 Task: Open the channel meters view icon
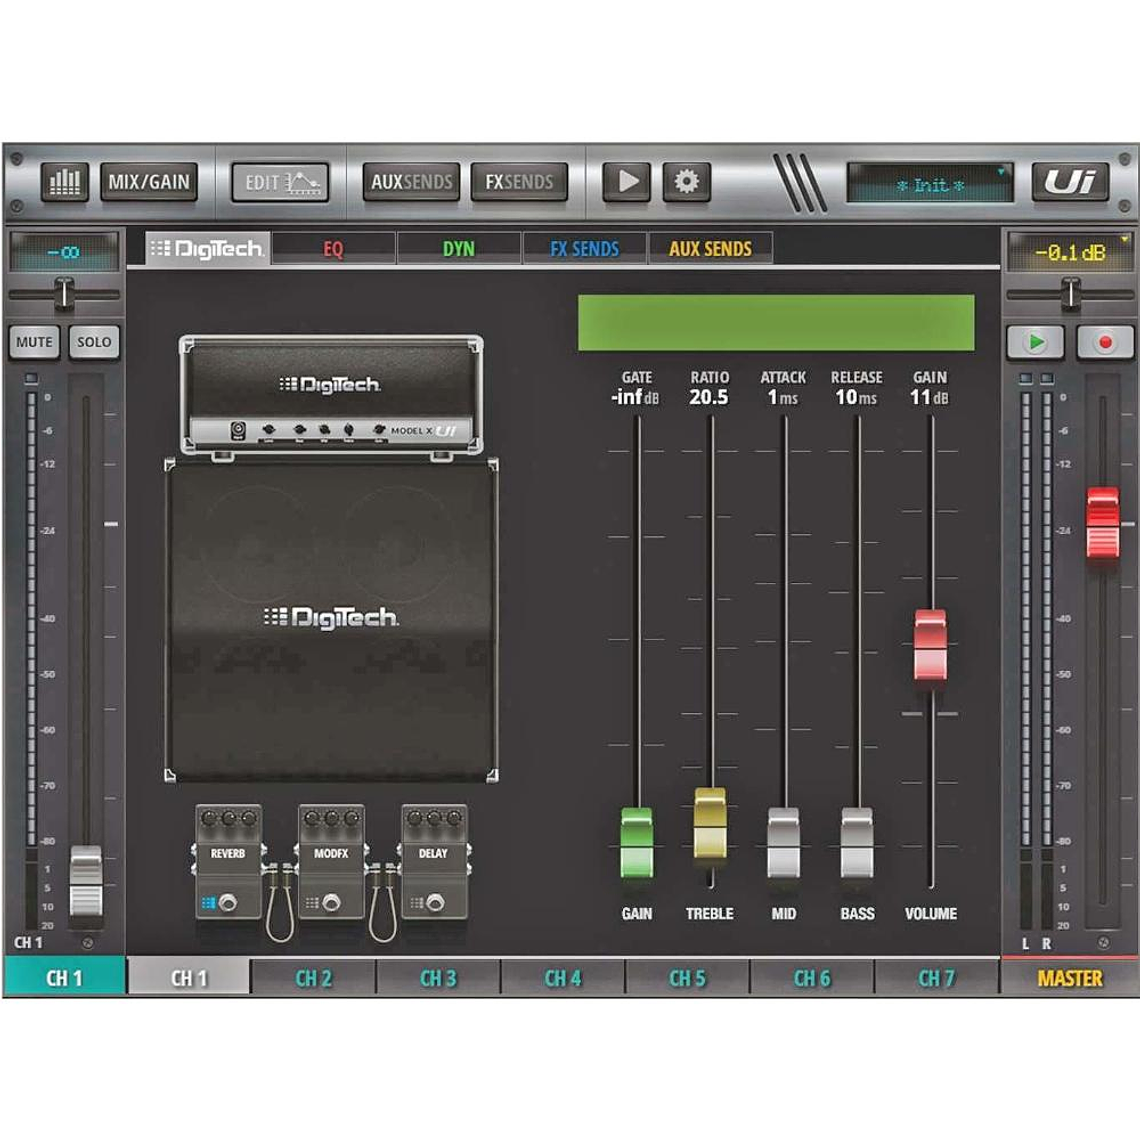[x=63, y=181]
